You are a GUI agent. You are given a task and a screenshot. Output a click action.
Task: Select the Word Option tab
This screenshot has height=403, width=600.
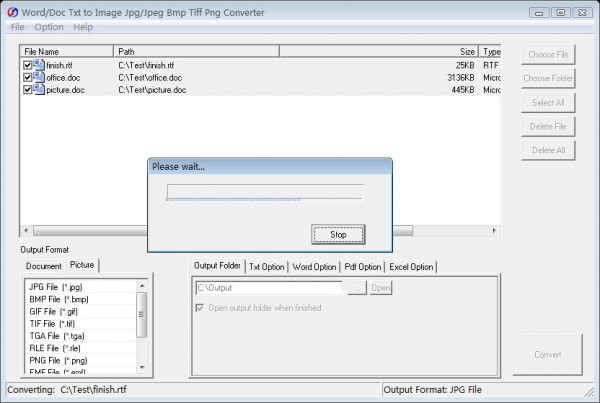(314, 267)
